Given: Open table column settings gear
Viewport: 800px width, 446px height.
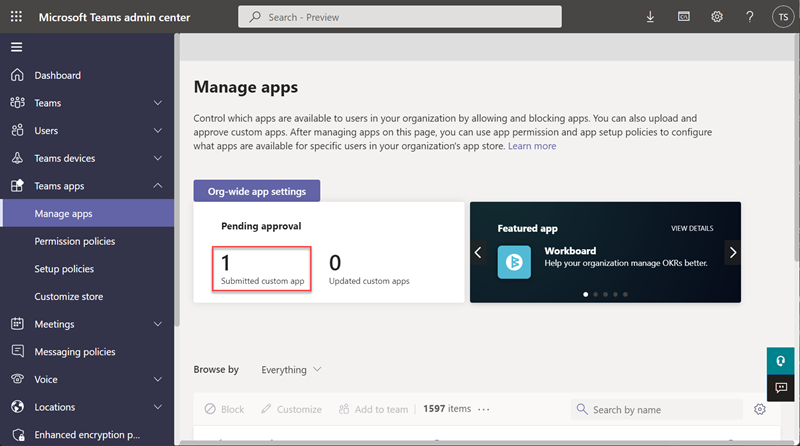Looking at the screenshot, I should [760, 409].
